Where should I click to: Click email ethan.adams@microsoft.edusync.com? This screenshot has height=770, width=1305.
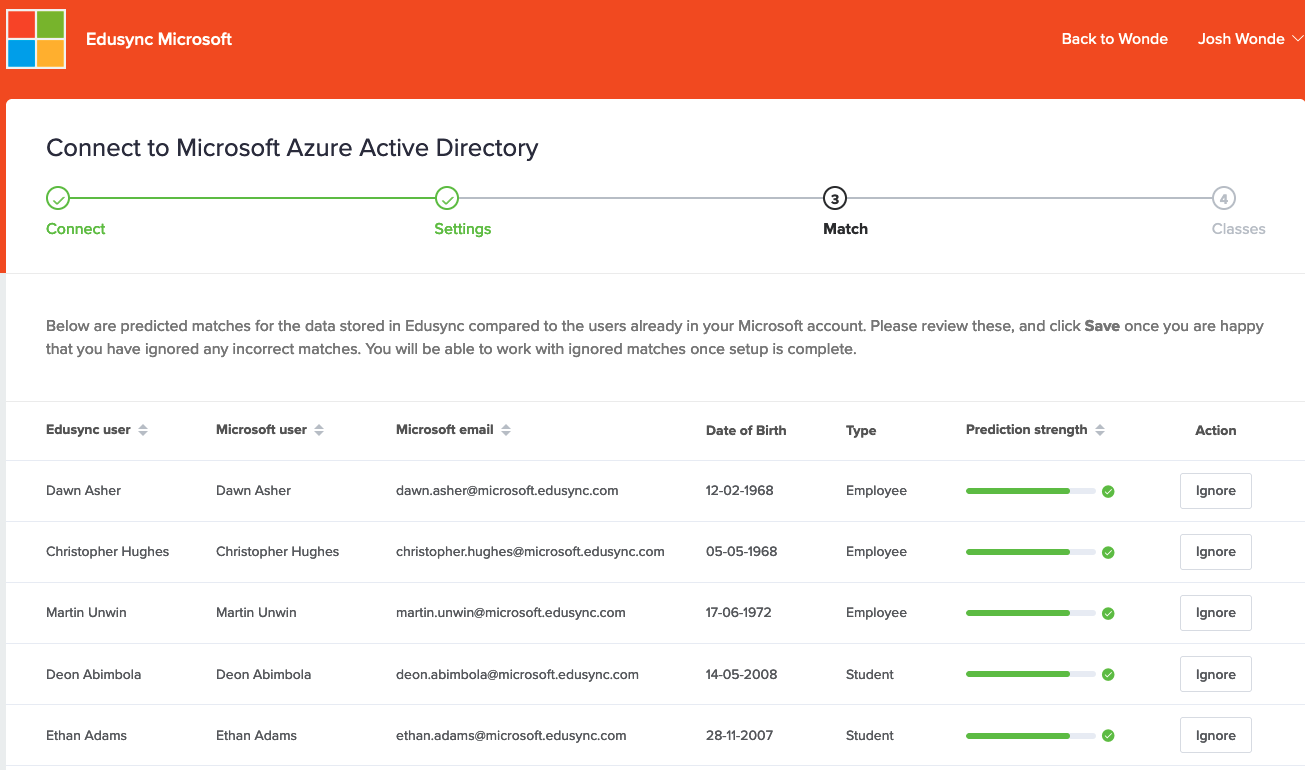click(511, 736)
